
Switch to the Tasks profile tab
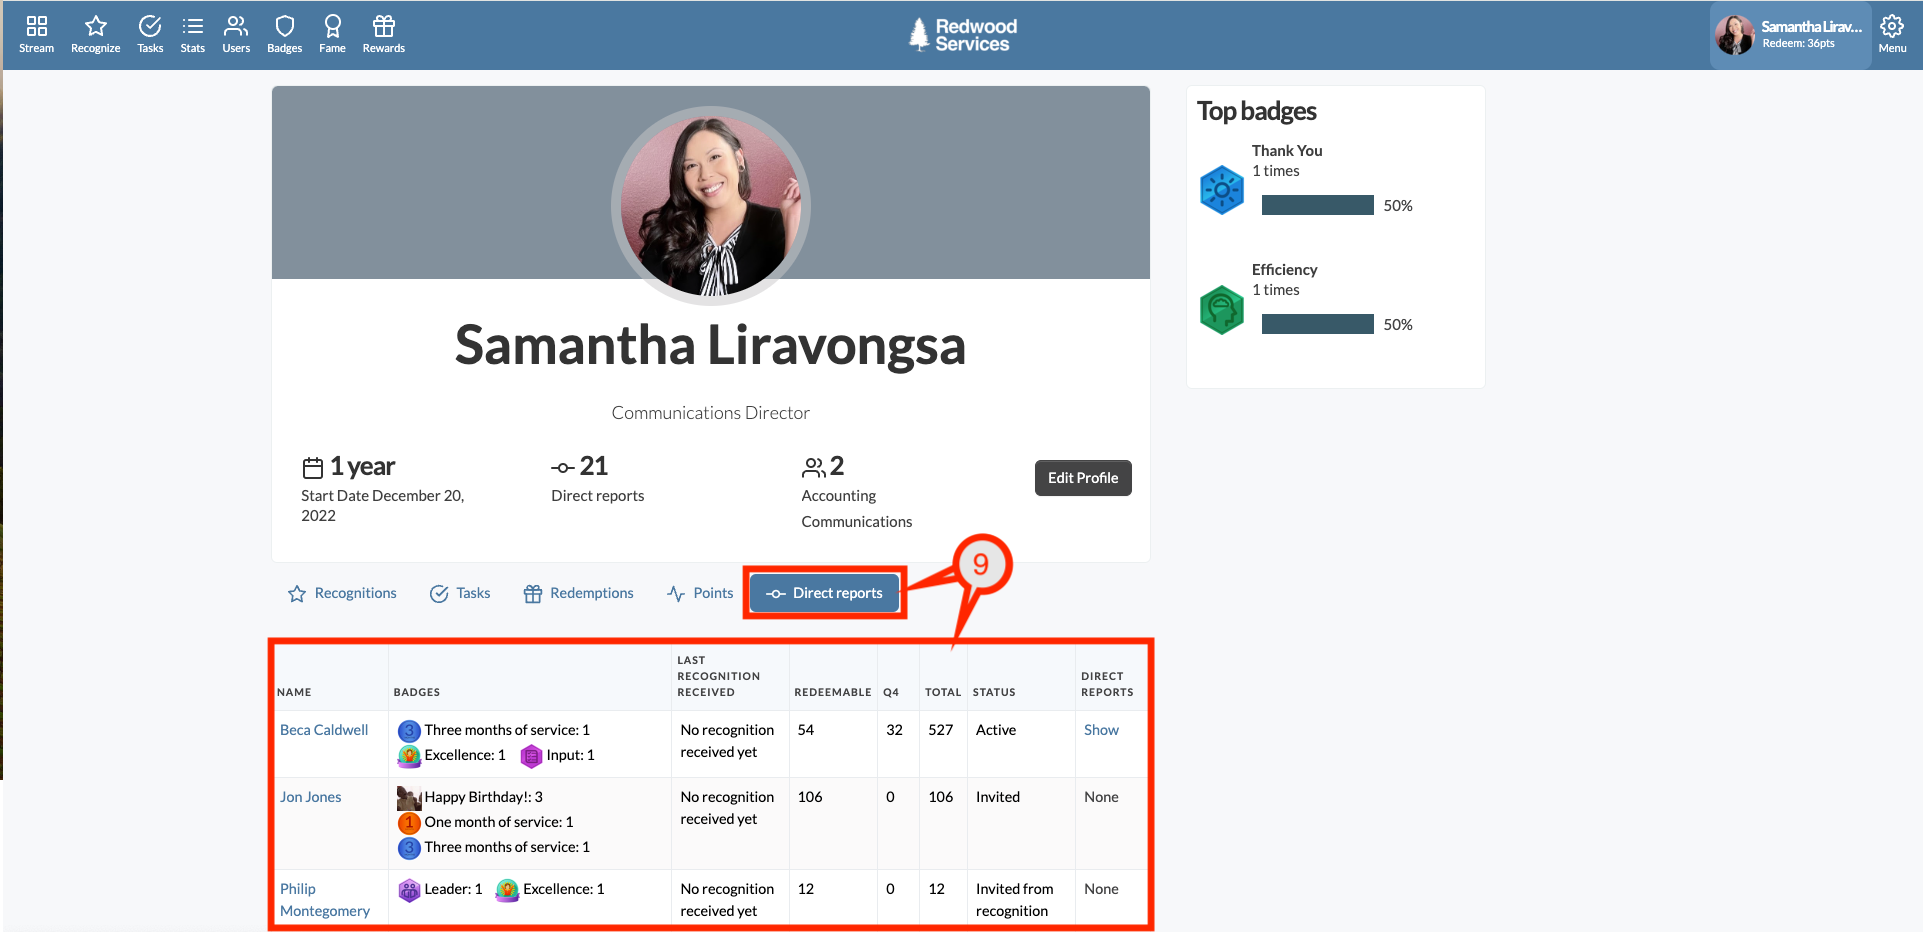click(x=460, y=594)
